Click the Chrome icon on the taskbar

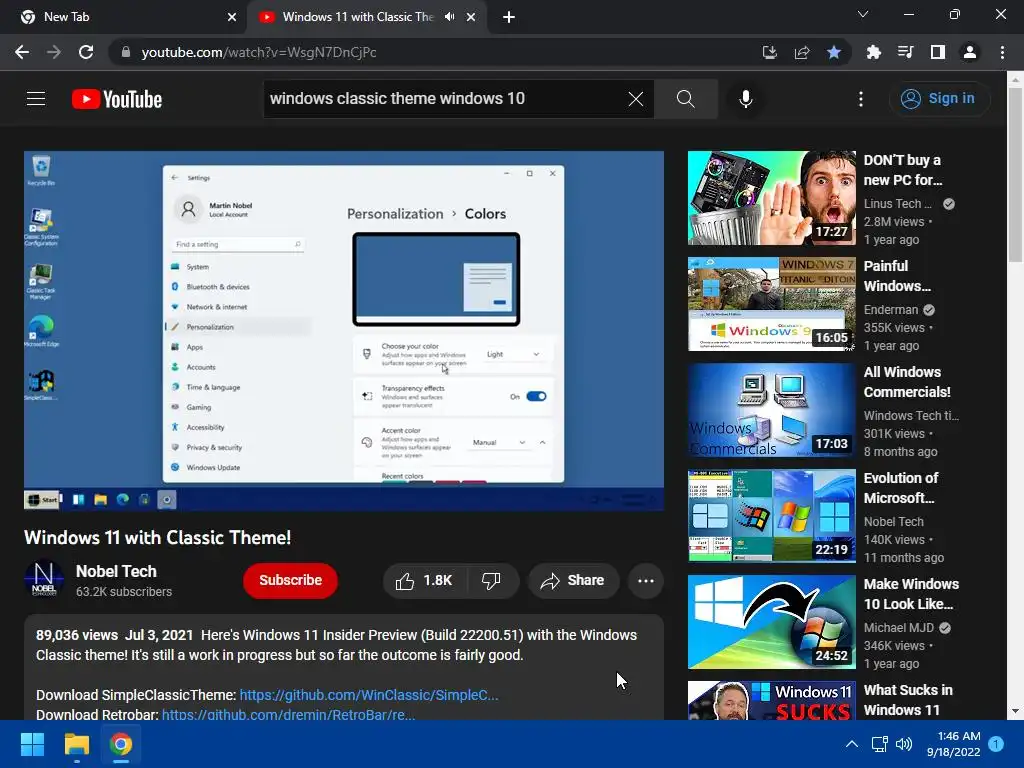pos(121,744)
